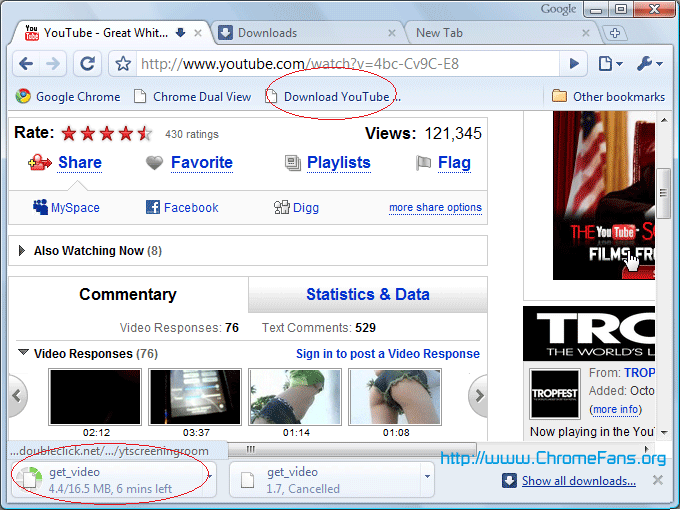
Task: Open dropdown arrow for cancelled get_video download
Action: (x=427, y=477)
